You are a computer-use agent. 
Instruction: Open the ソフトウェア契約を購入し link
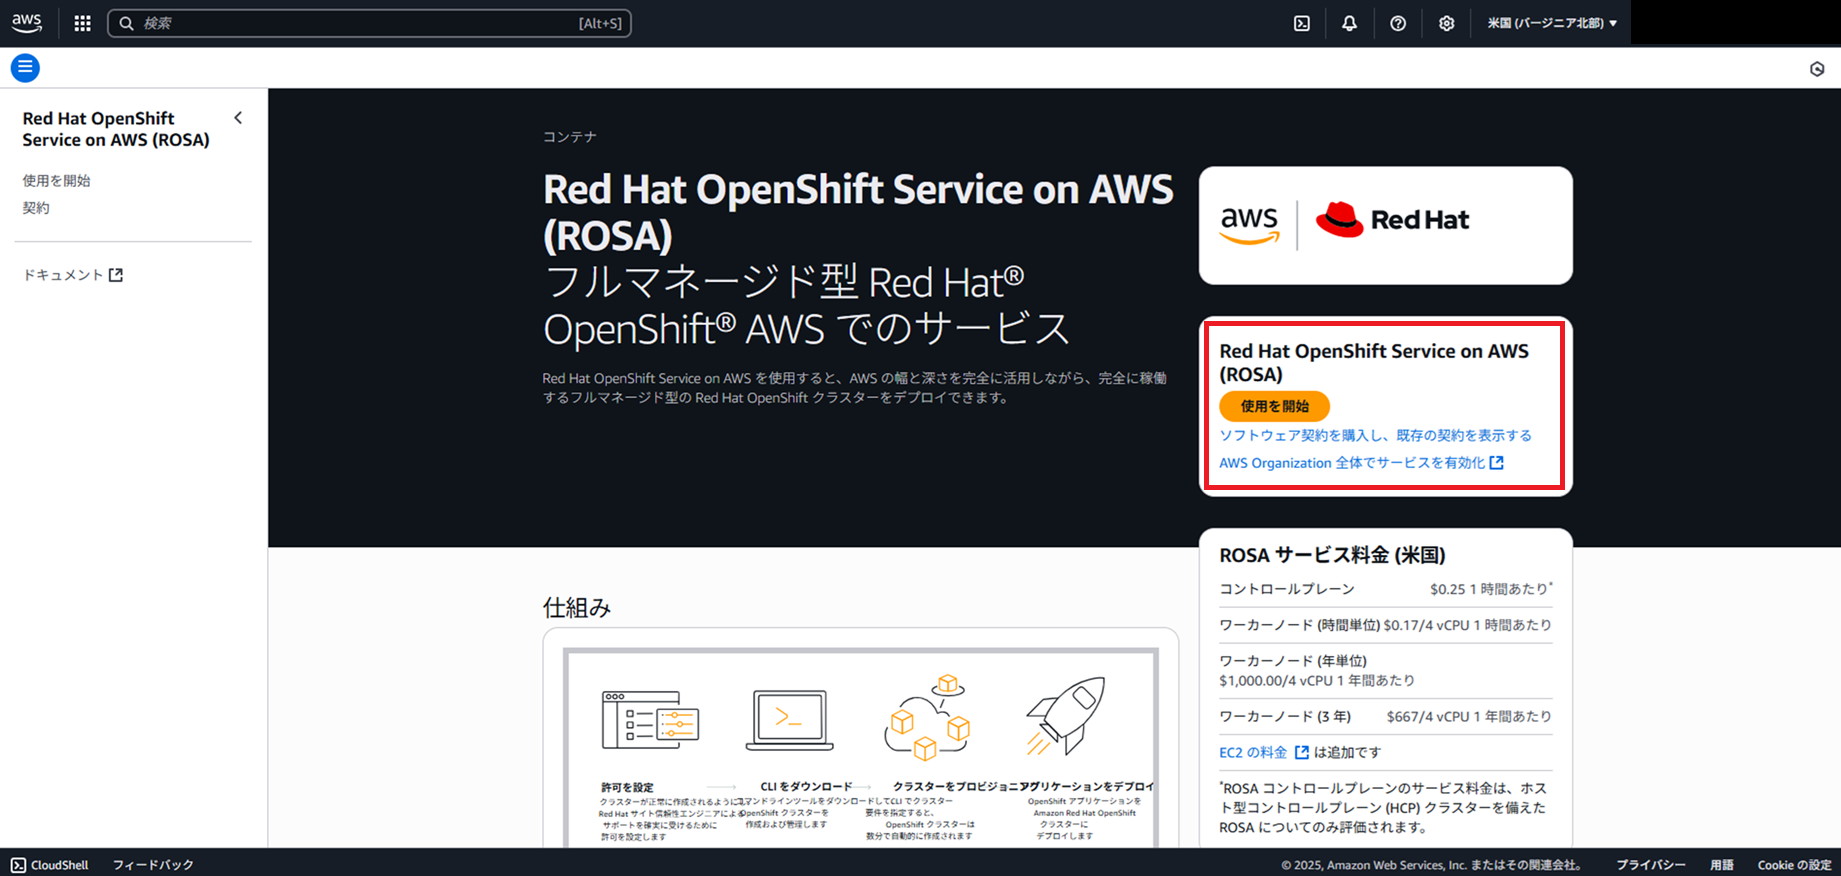[x=1374, y=435]
